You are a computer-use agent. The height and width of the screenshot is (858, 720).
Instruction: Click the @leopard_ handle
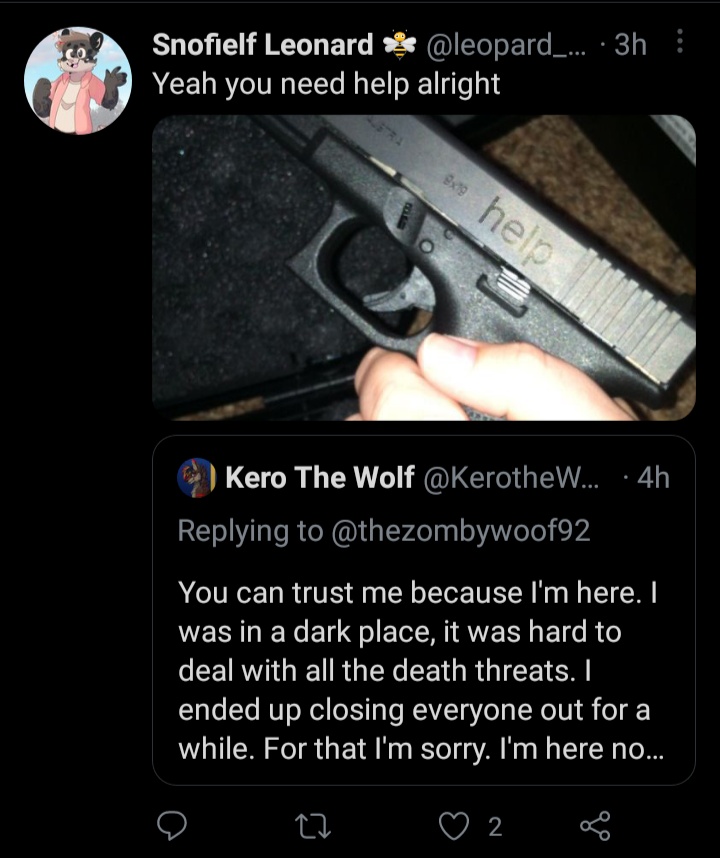(x=506, y=44)
